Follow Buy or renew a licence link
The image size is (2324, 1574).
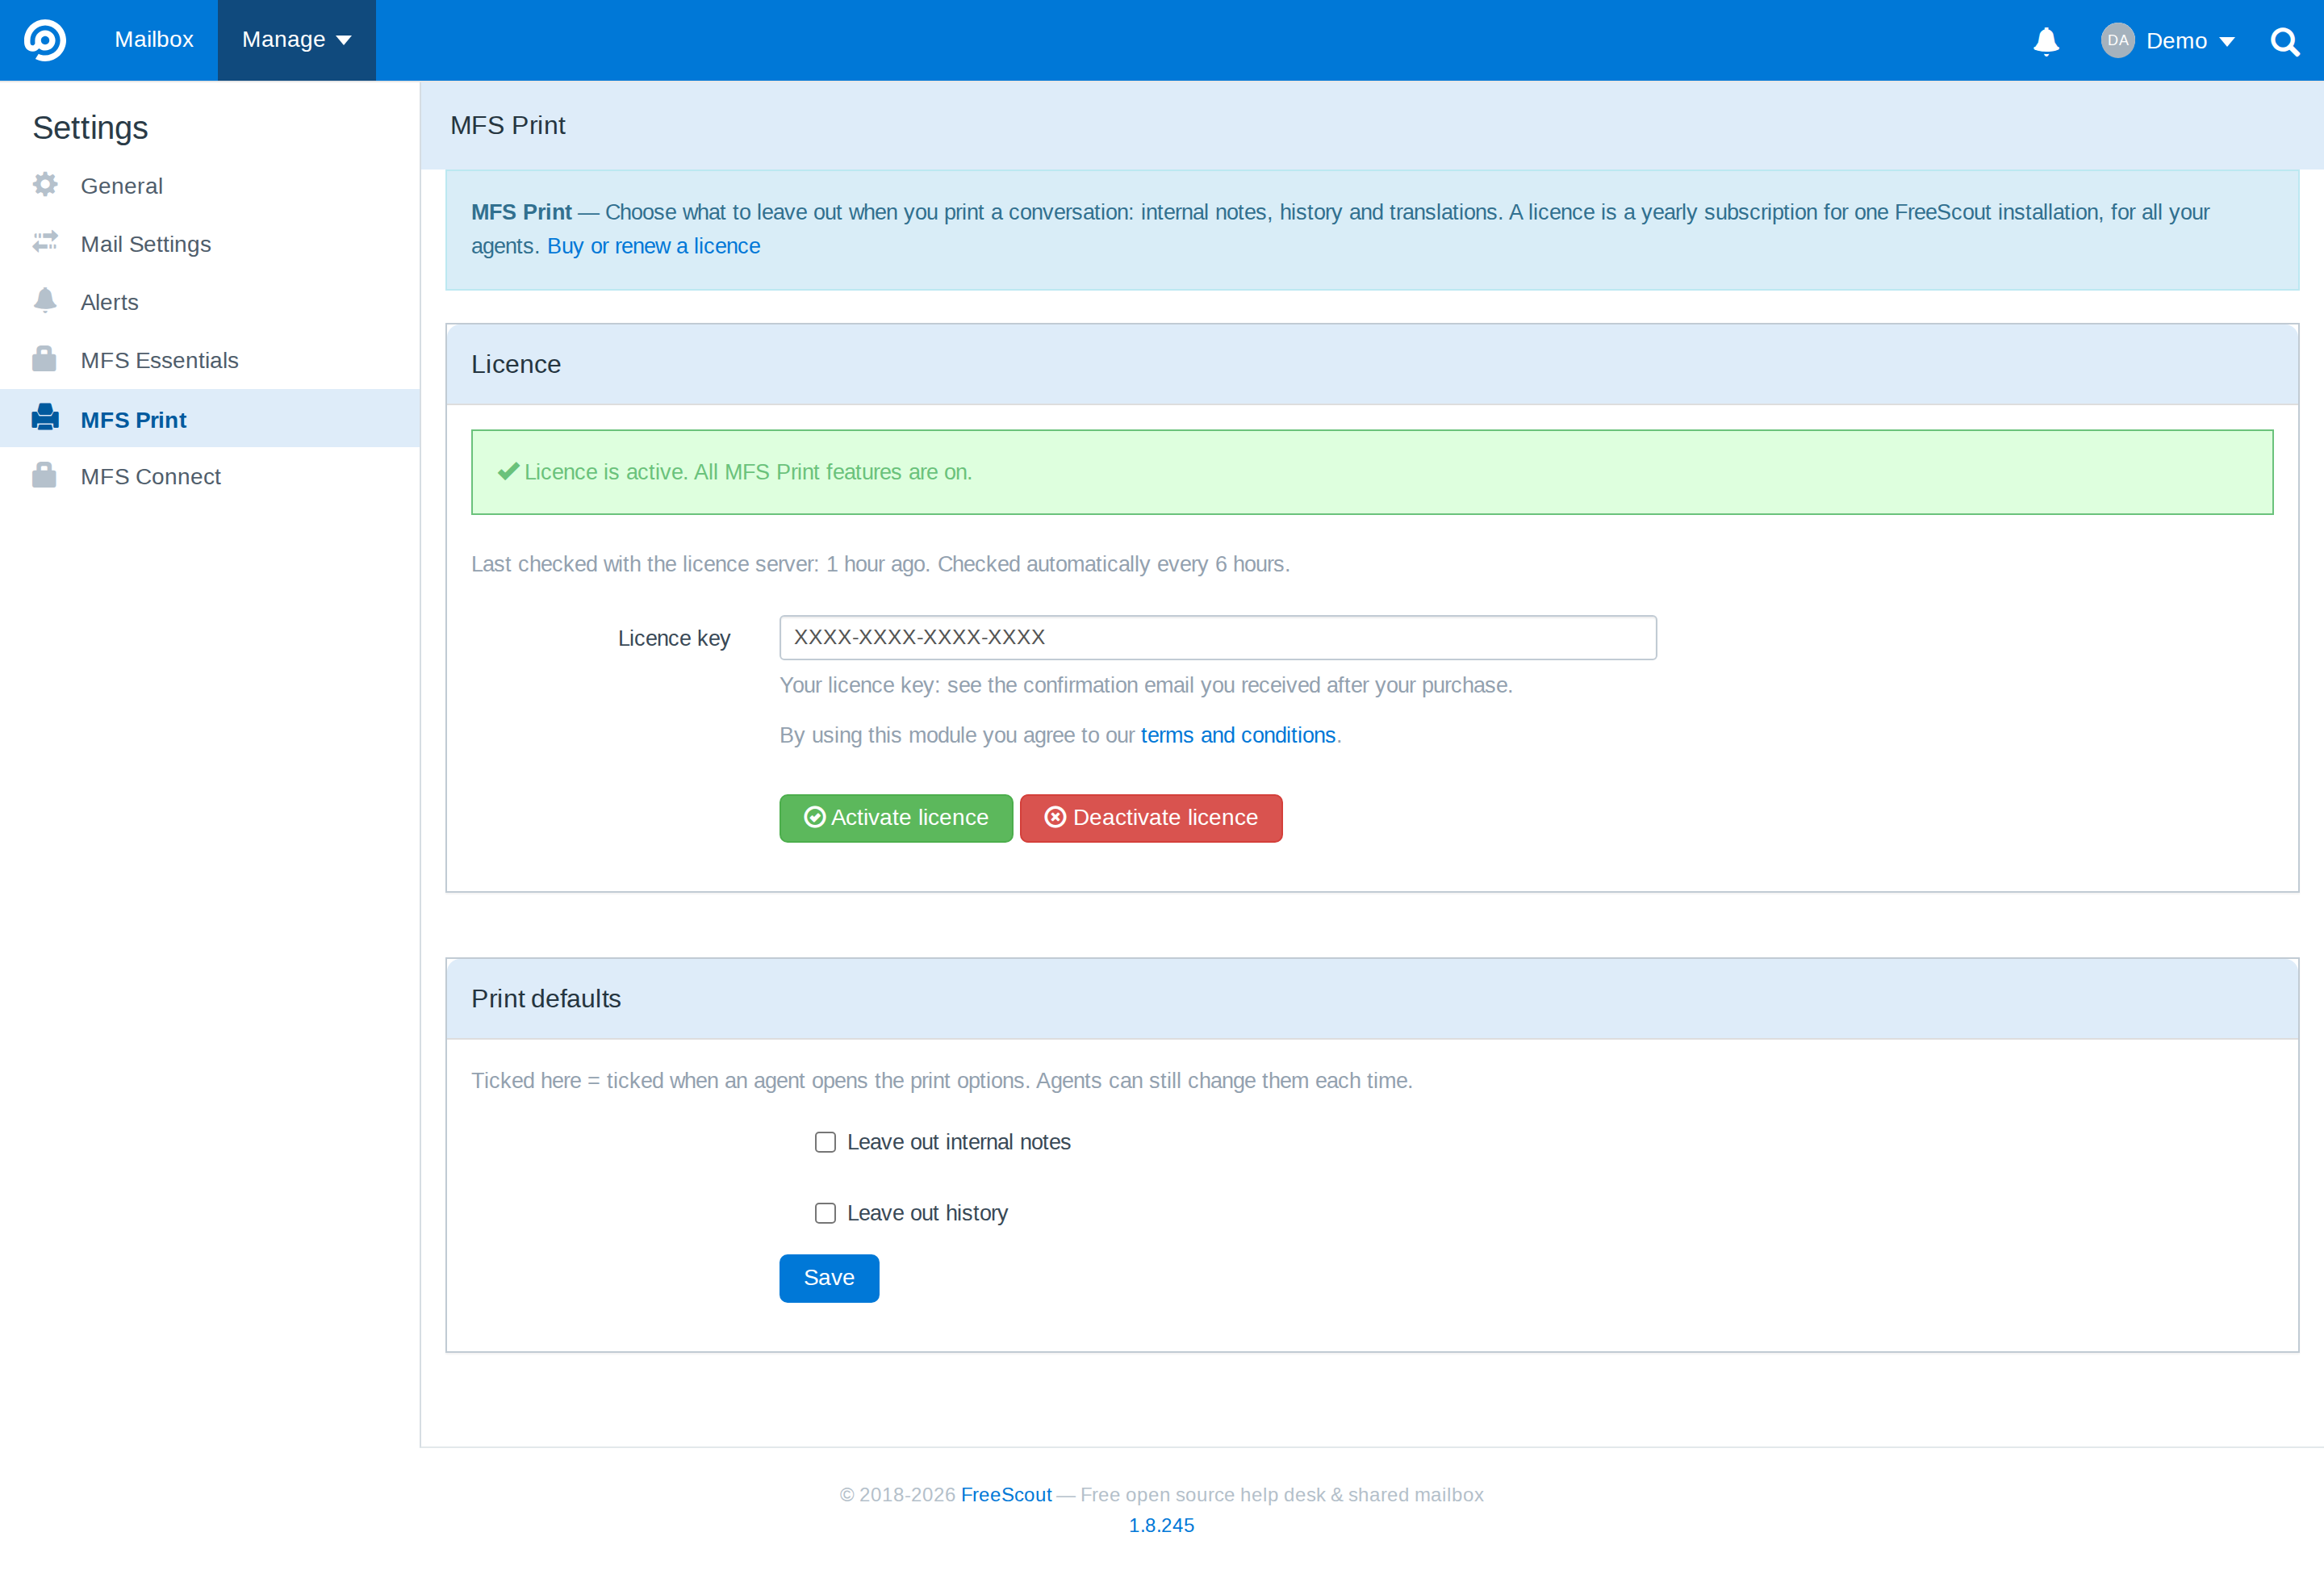click(x=653, y=246)
